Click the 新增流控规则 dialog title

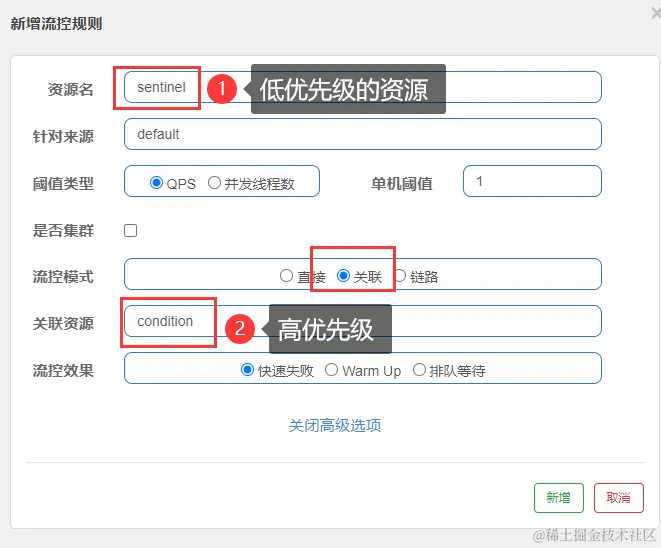click(56, 24)
